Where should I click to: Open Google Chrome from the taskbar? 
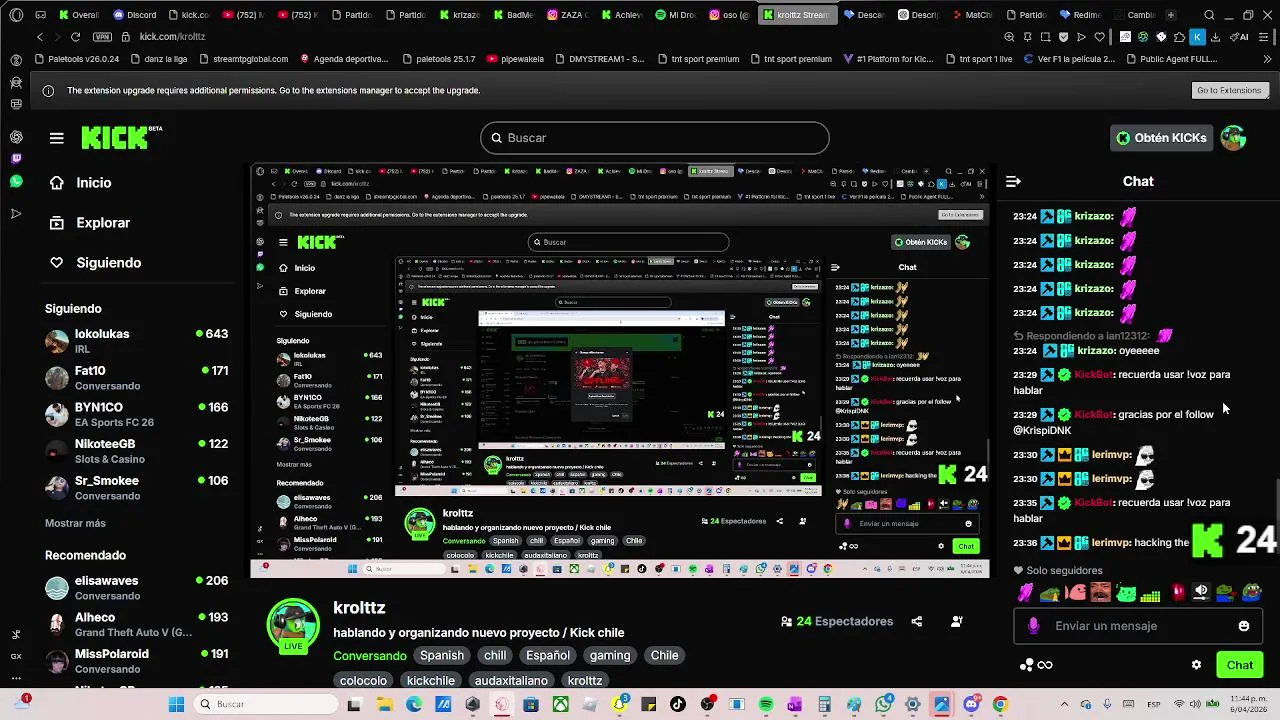coord(1000,704)
